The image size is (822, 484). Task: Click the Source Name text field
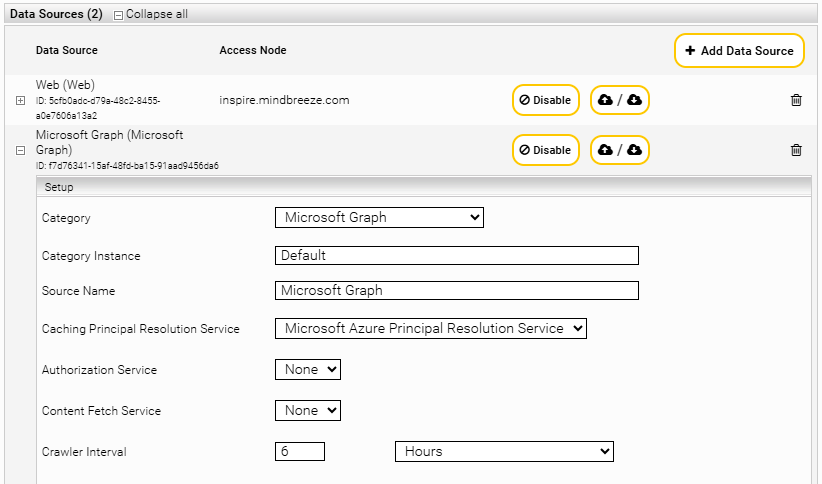tap(456, 290)
